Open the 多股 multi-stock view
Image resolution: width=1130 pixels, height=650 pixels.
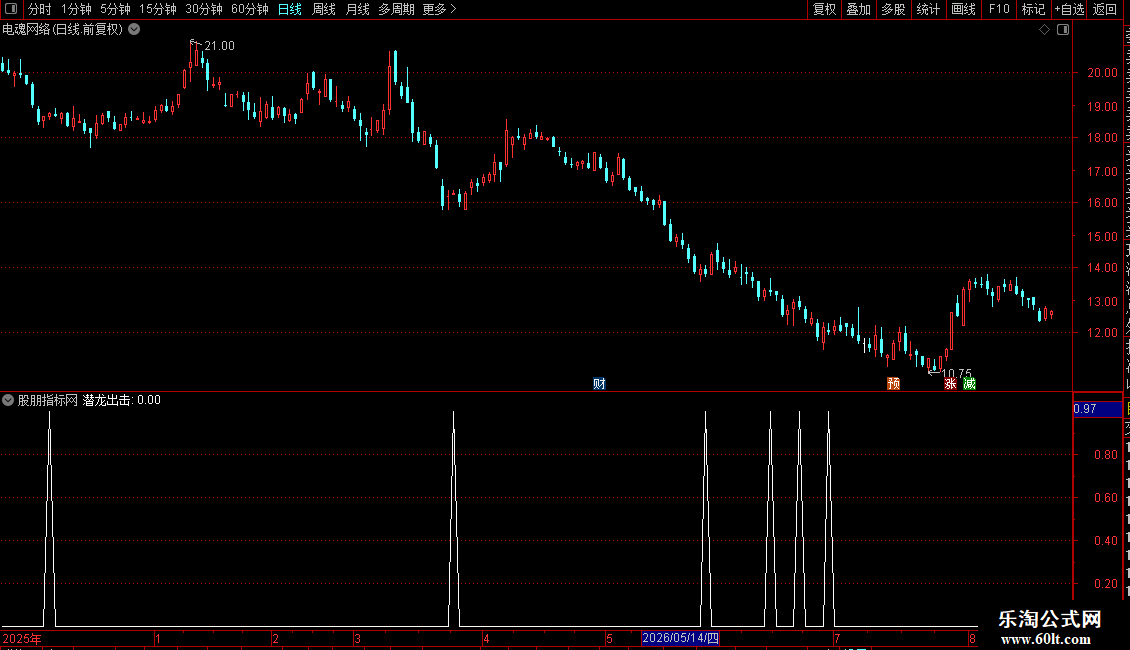click(893, 9)
